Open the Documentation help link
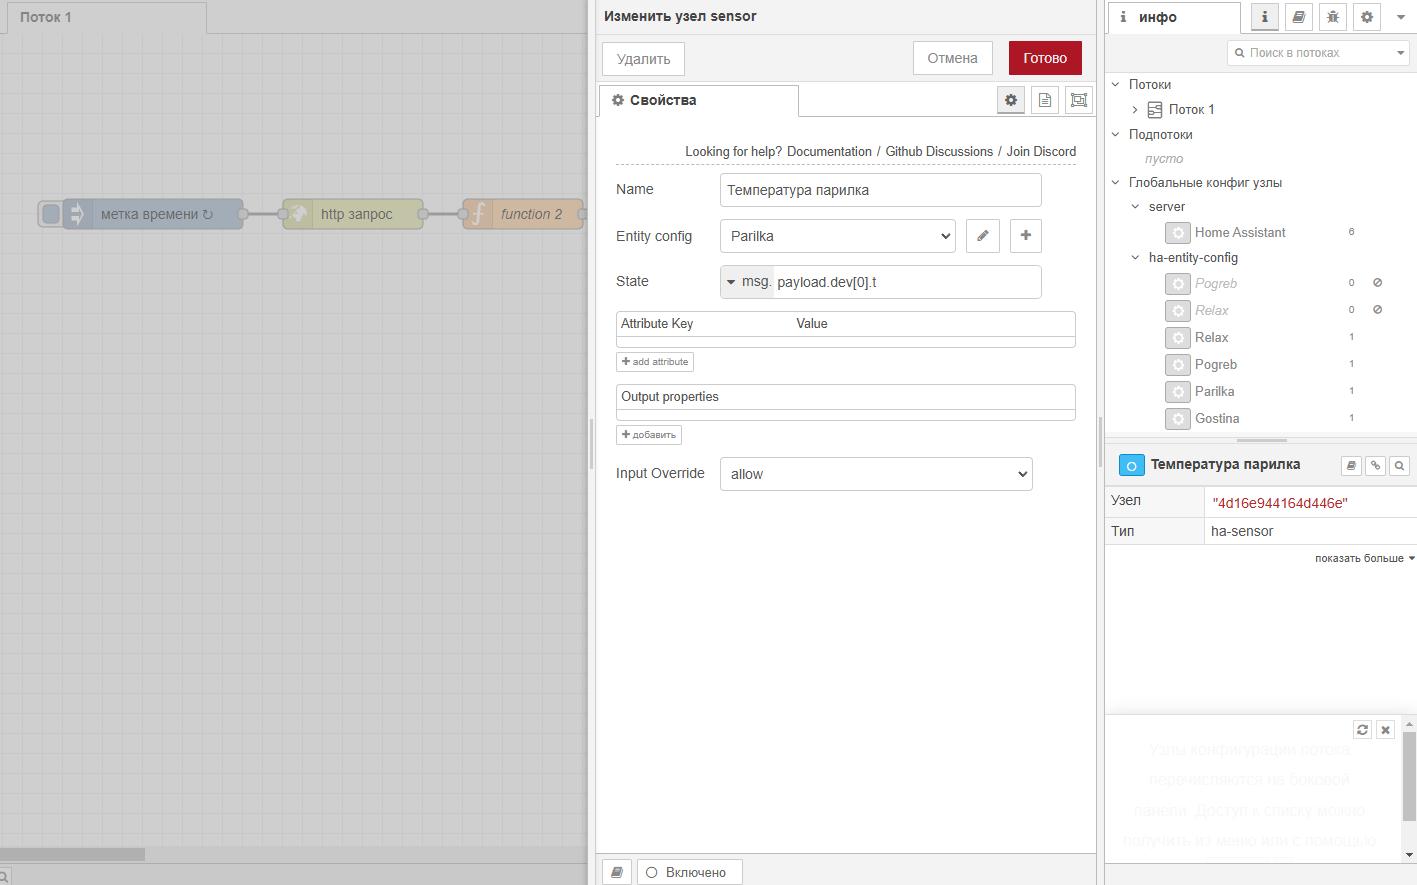The height and width of the screenshot is (885, 1417). [829, 152]
